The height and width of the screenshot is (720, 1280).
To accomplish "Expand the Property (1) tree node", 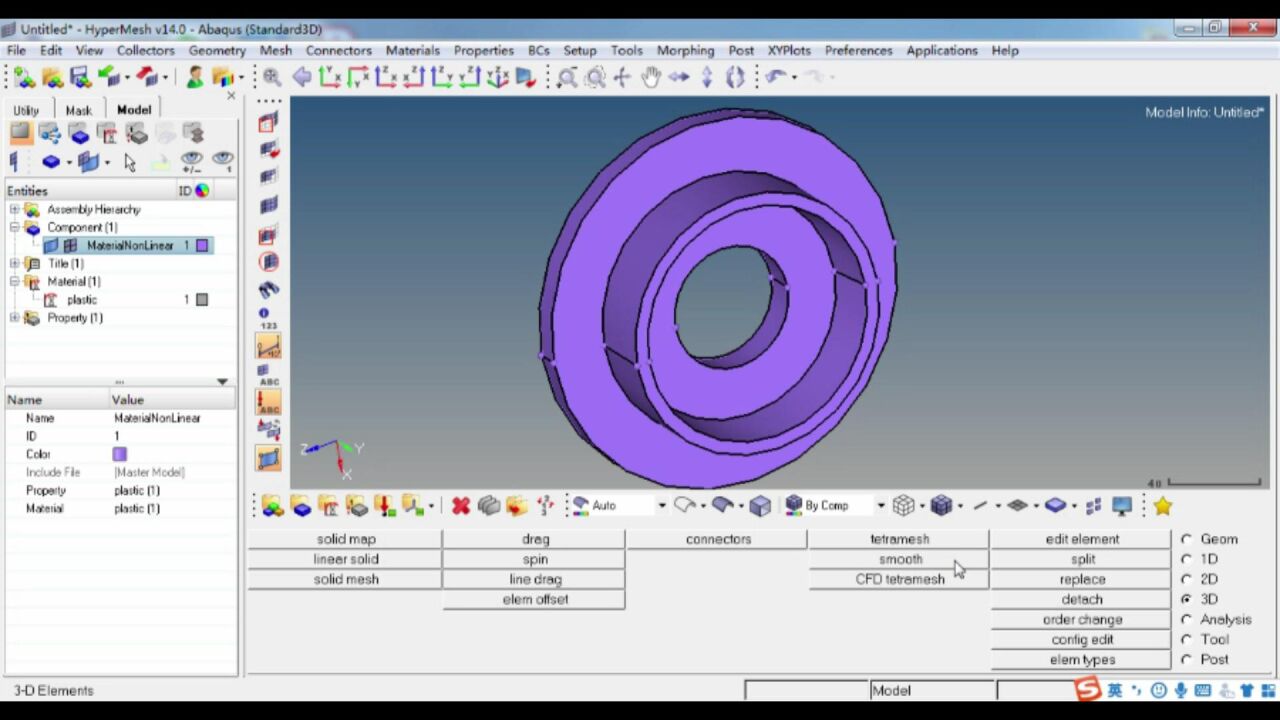I will (x=14, y=318).
